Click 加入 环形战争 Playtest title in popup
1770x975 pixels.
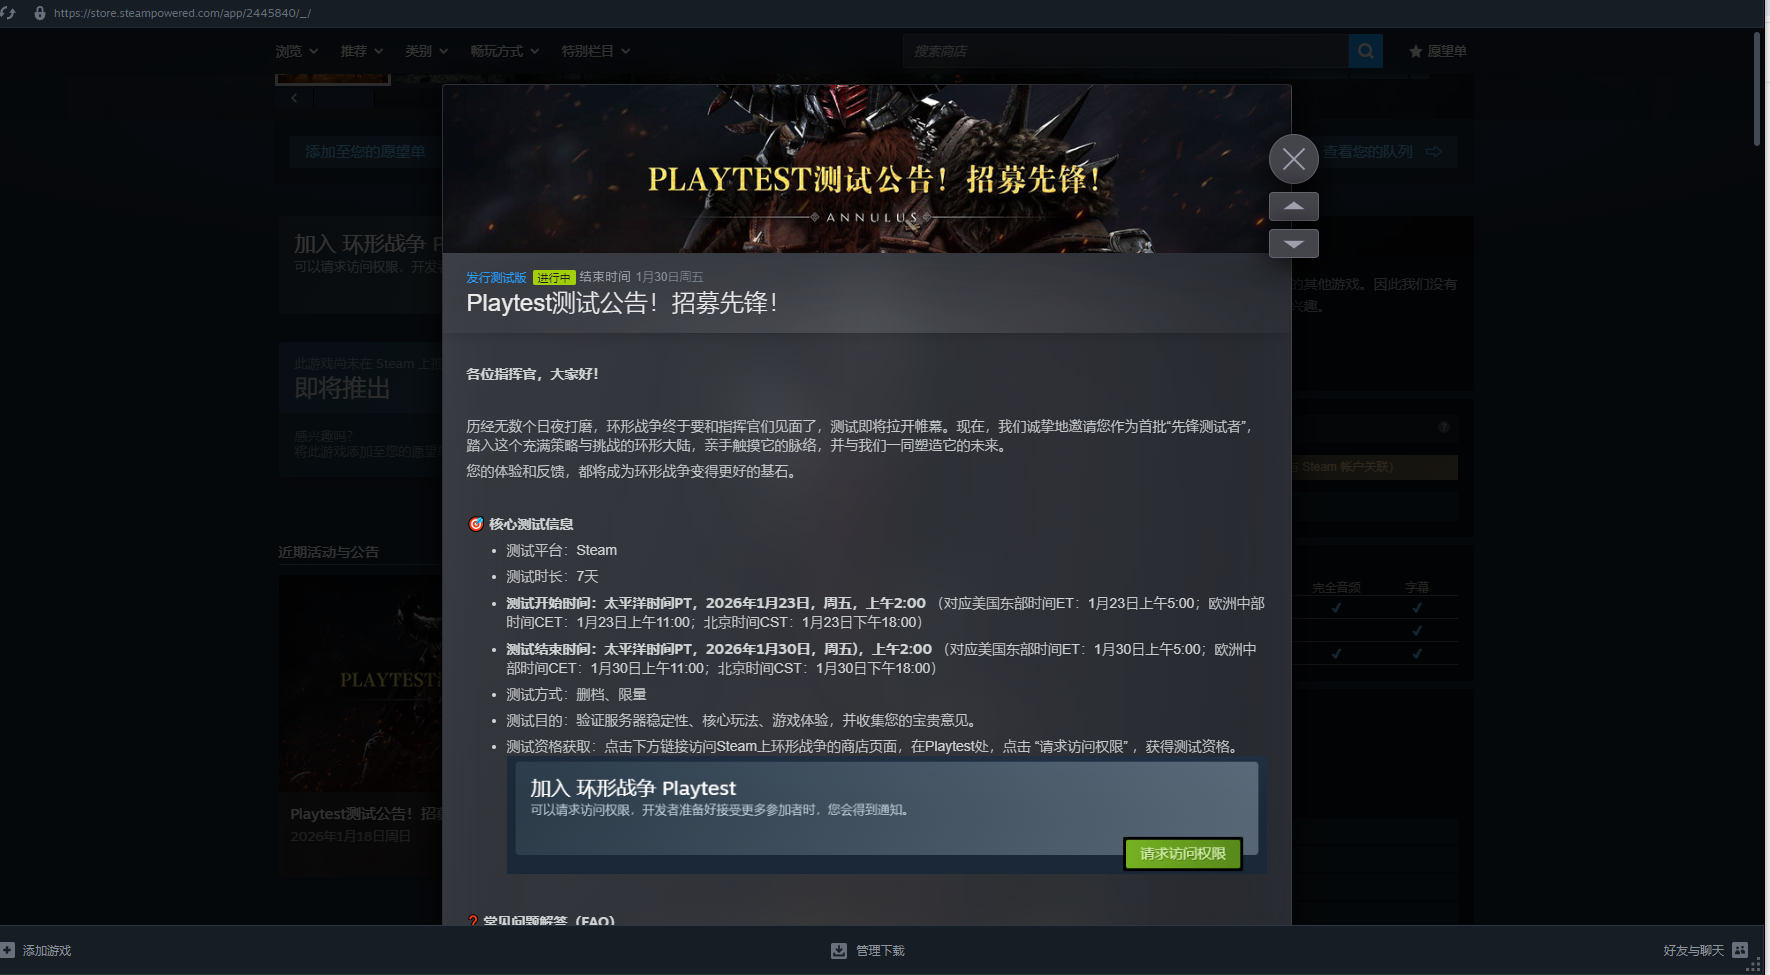[x=633, y=788]
